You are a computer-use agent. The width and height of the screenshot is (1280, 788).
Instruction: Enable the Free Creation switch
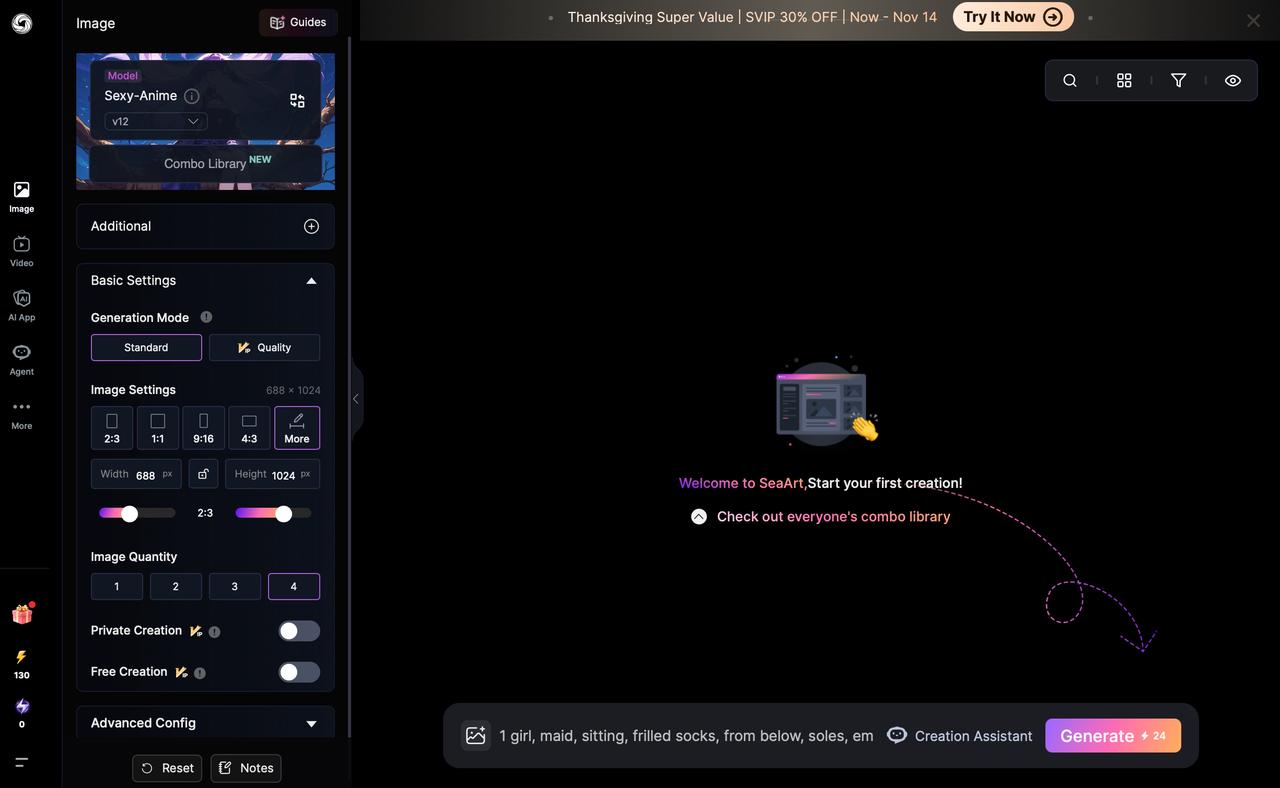(x=299, y=672)
